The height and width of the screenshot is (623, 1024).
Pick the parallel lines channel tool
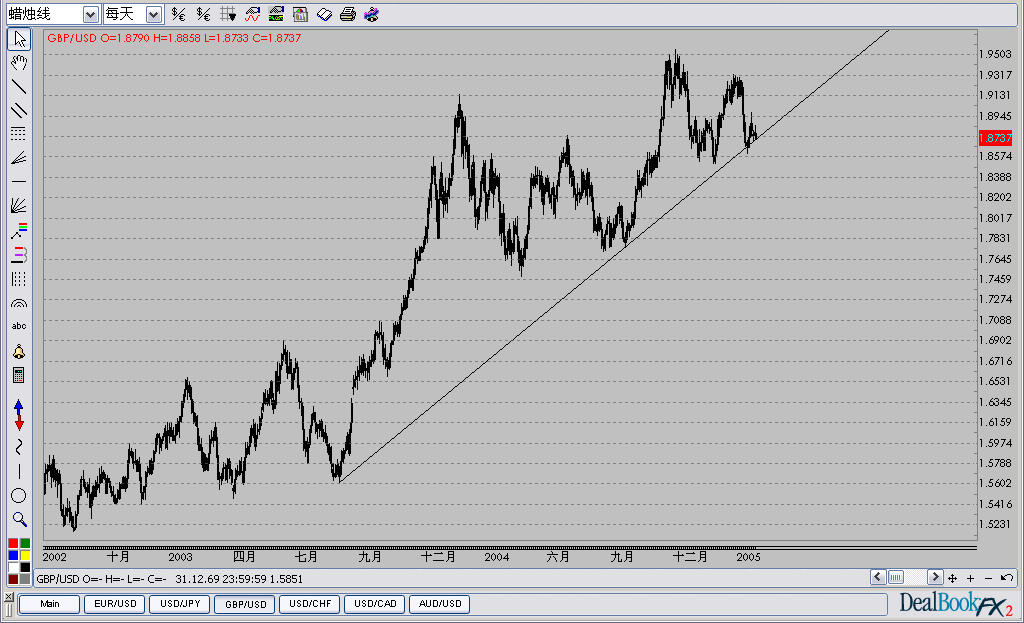(x=19, y=110)
